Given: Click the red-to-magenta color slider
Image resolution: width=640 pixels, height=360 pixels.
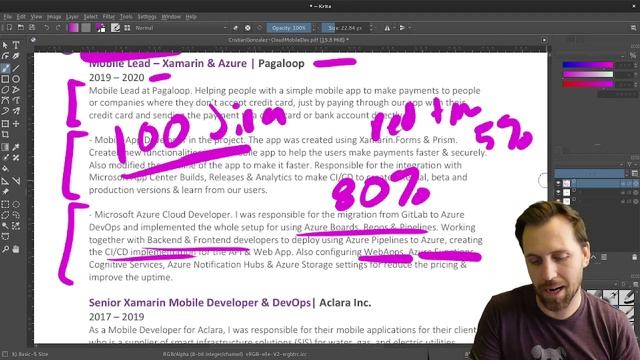Looking at the screenshot, I should tap(588, 84).
